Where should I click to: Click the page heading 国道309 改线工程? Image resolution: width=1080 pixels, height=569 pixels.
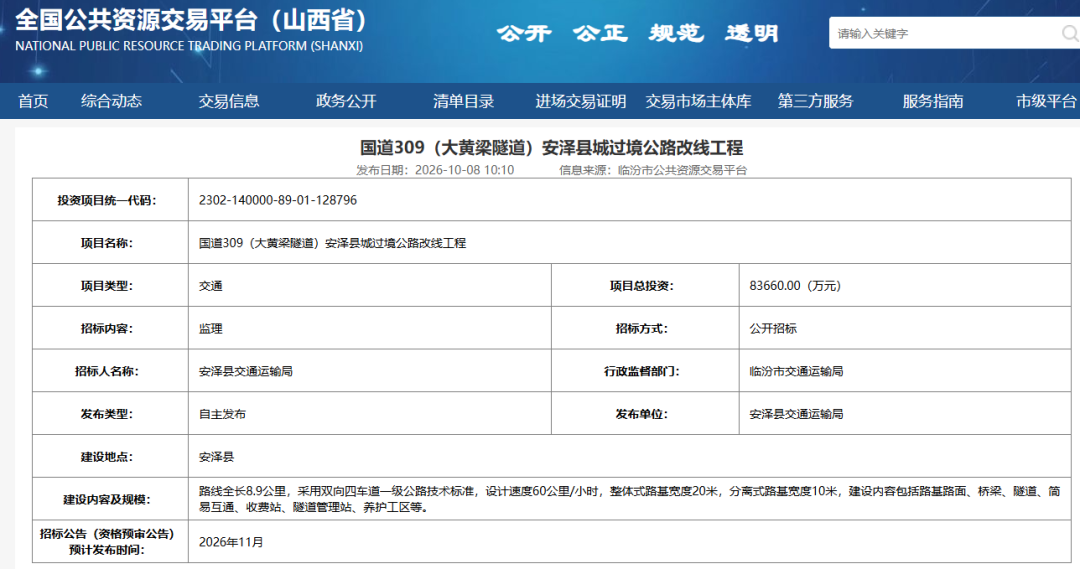[552, 147]
